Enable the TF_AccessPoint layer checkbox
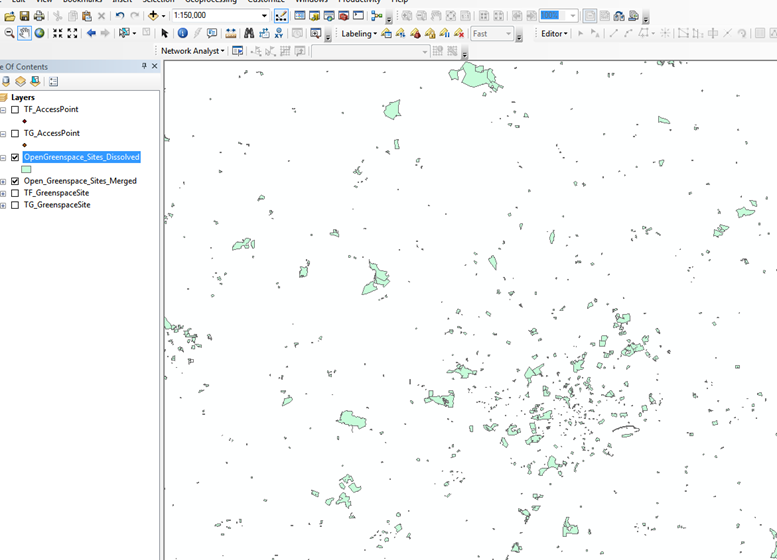 15,110
